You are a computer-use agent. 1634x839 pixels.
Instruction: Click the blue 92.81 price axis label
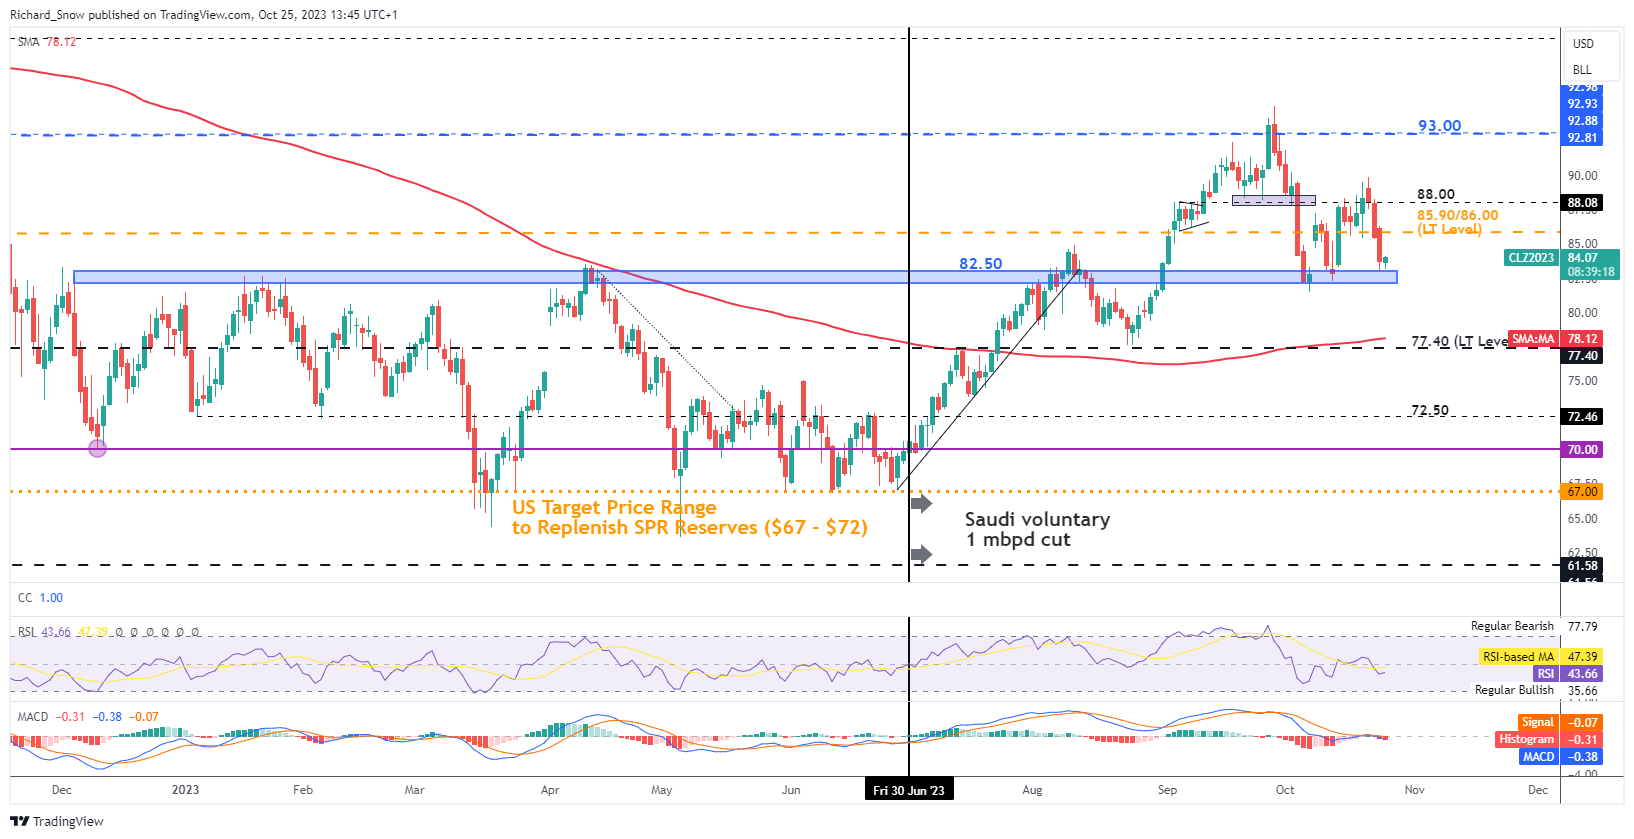pos(1582,138)
